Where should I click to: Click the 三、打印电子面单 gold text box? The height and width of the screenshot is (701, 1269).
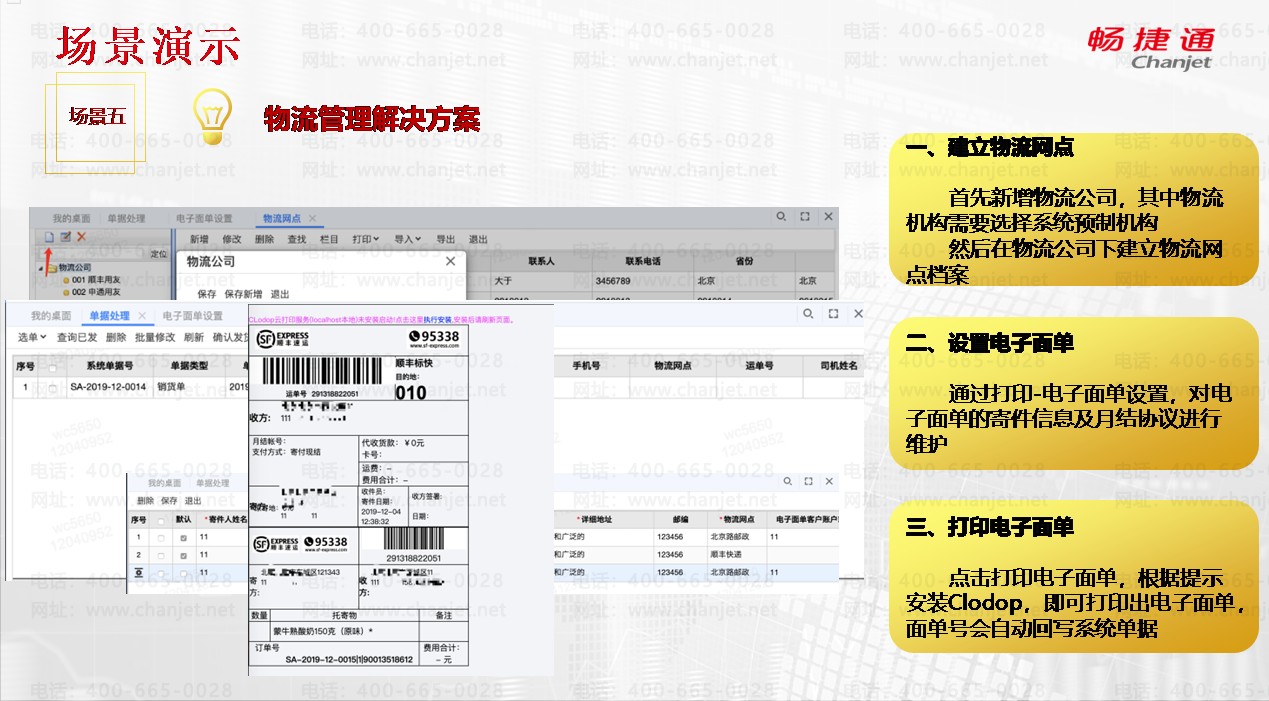[x=1073, y=578]
